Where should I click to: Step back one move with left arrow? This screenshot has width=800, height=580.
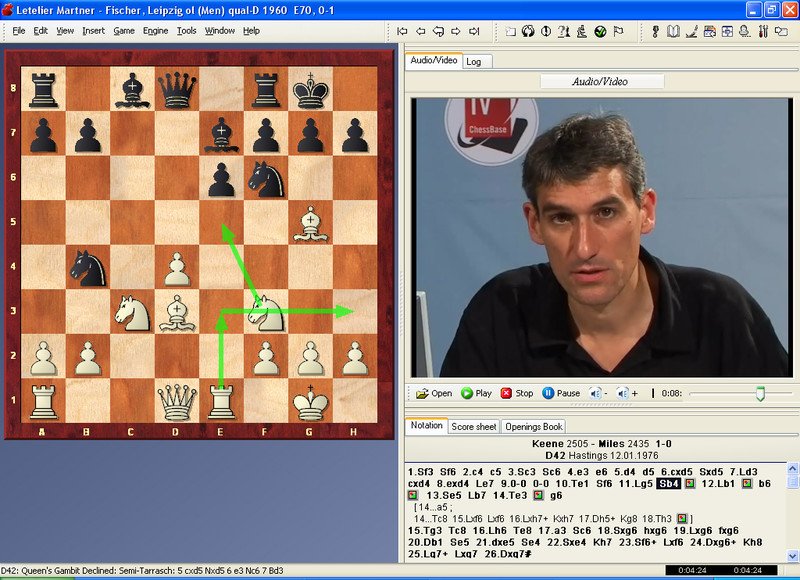(x=420, y=32)
